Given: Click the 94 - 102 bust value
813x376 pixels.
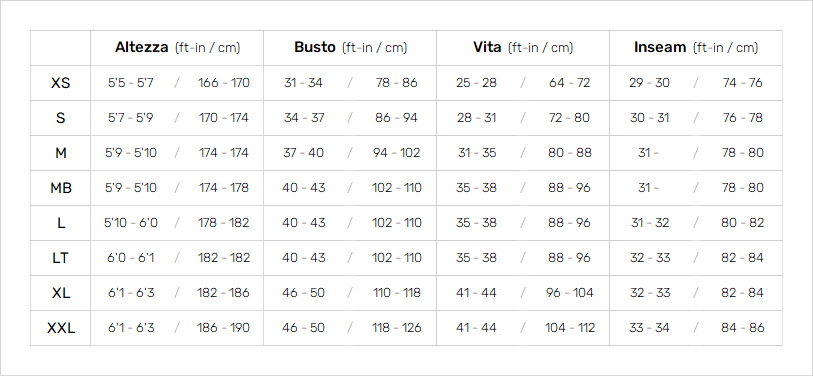Looking at the screenshot, I should pos(397,153).
